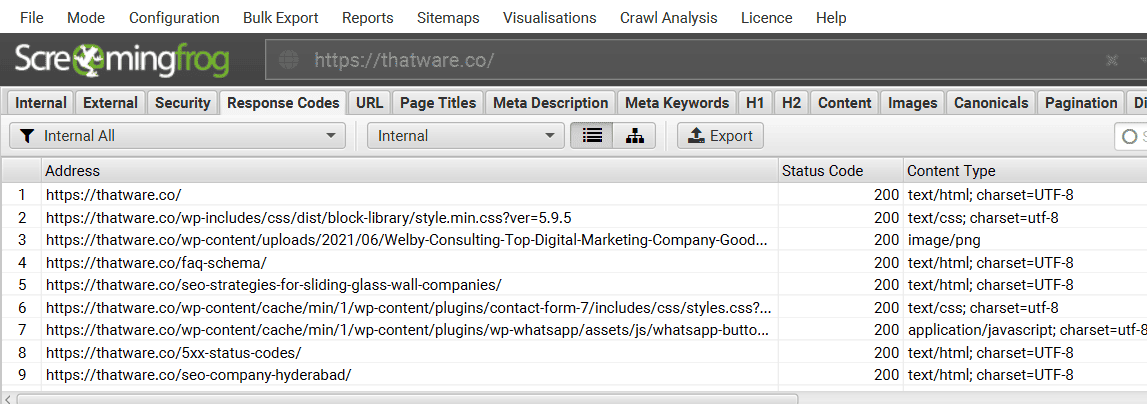1147x404 pixels.
Task: Select the sliding-glass-wall-companies URL row
Action: [x=410, y=285]
